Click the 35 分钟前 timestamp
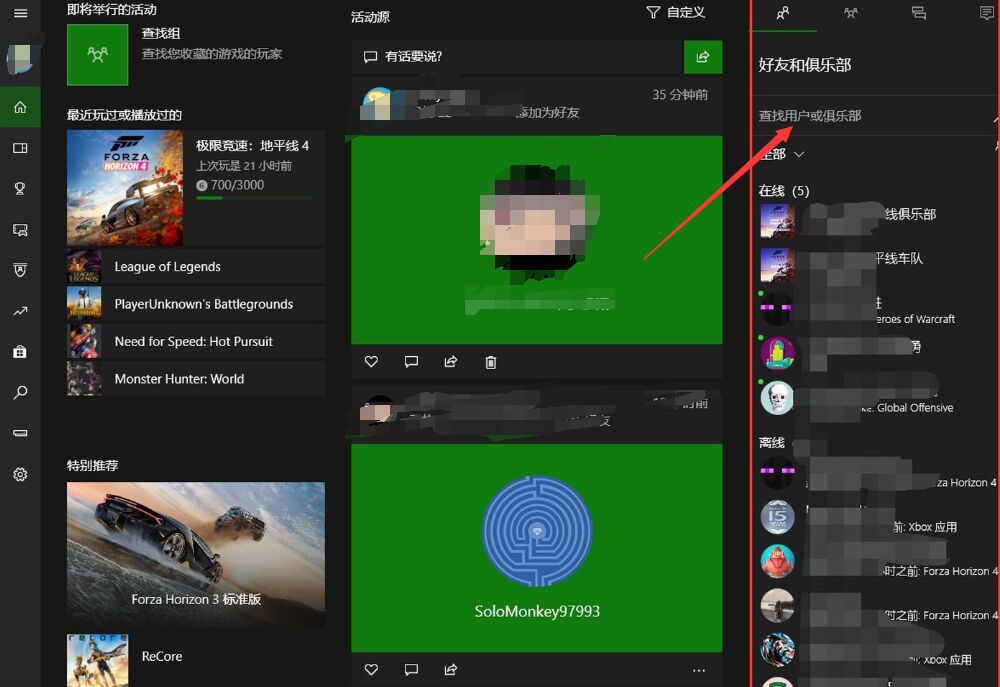 pyautogui.click(x=680, y=95)
